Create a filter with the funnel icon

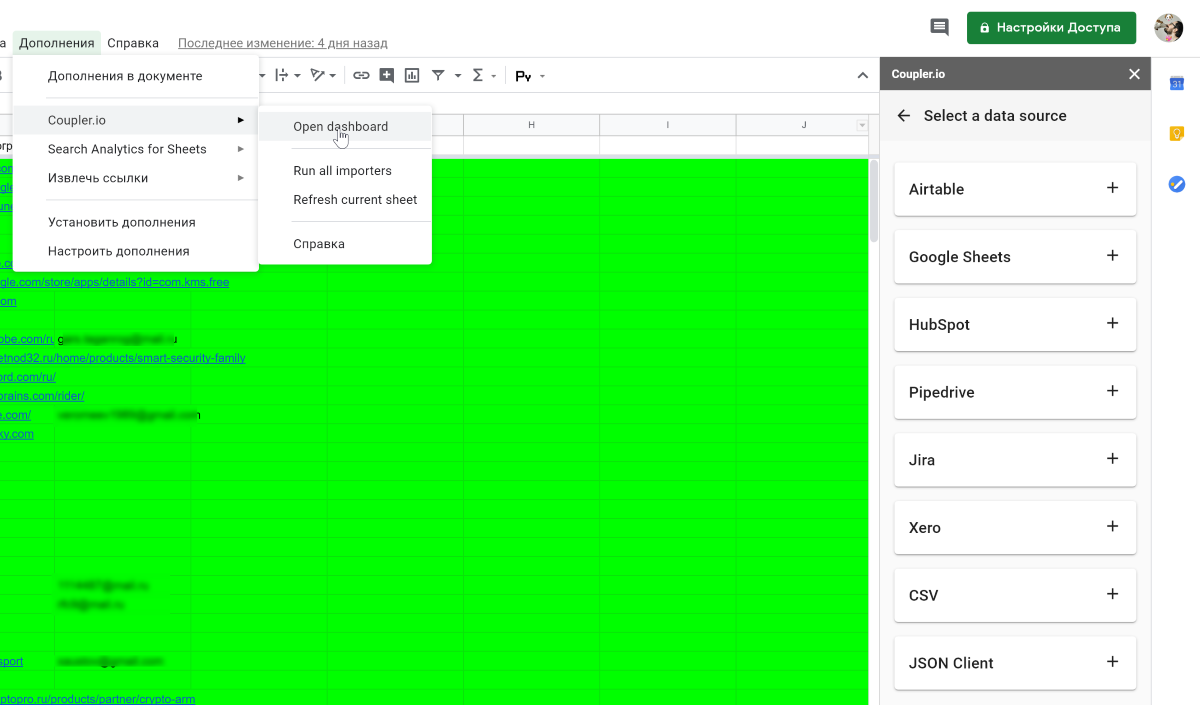[438, 75]
